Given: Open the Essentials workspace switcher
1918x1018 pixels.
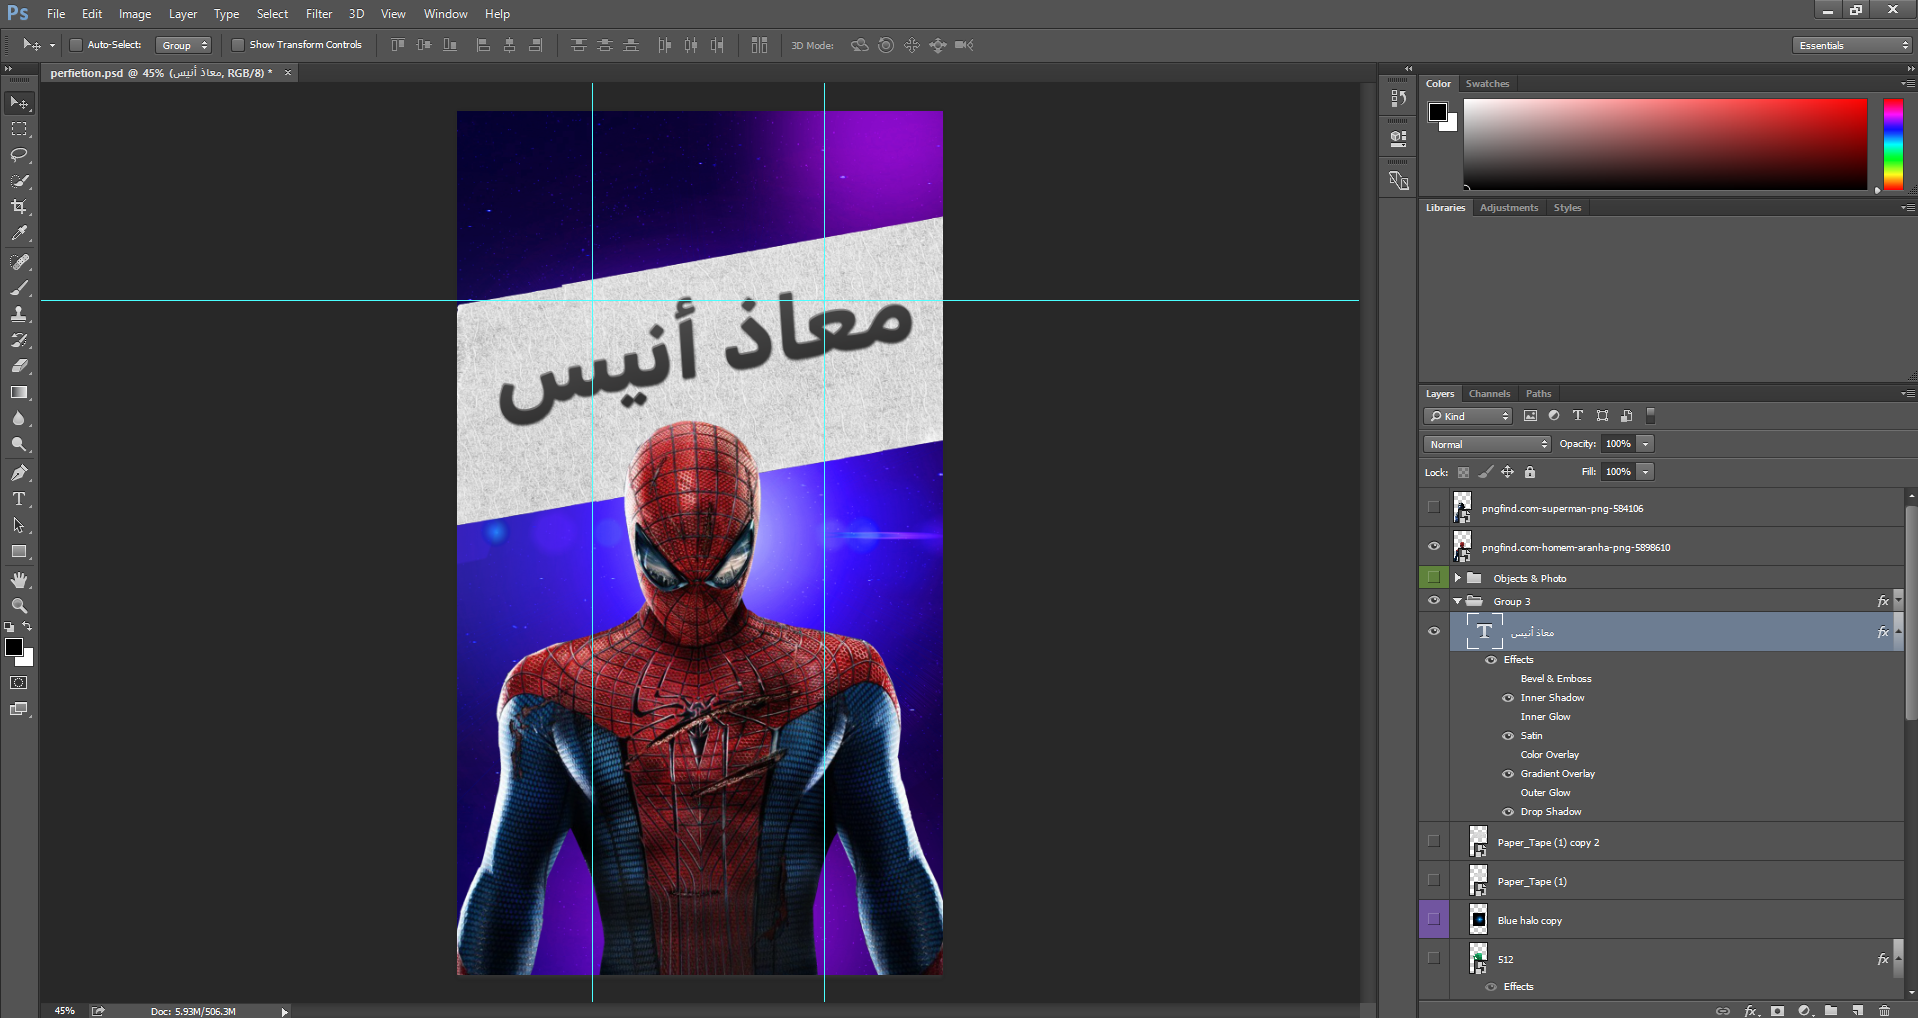Looking at the screenshot, I should pyautogui.click(x=1850, y=44).
